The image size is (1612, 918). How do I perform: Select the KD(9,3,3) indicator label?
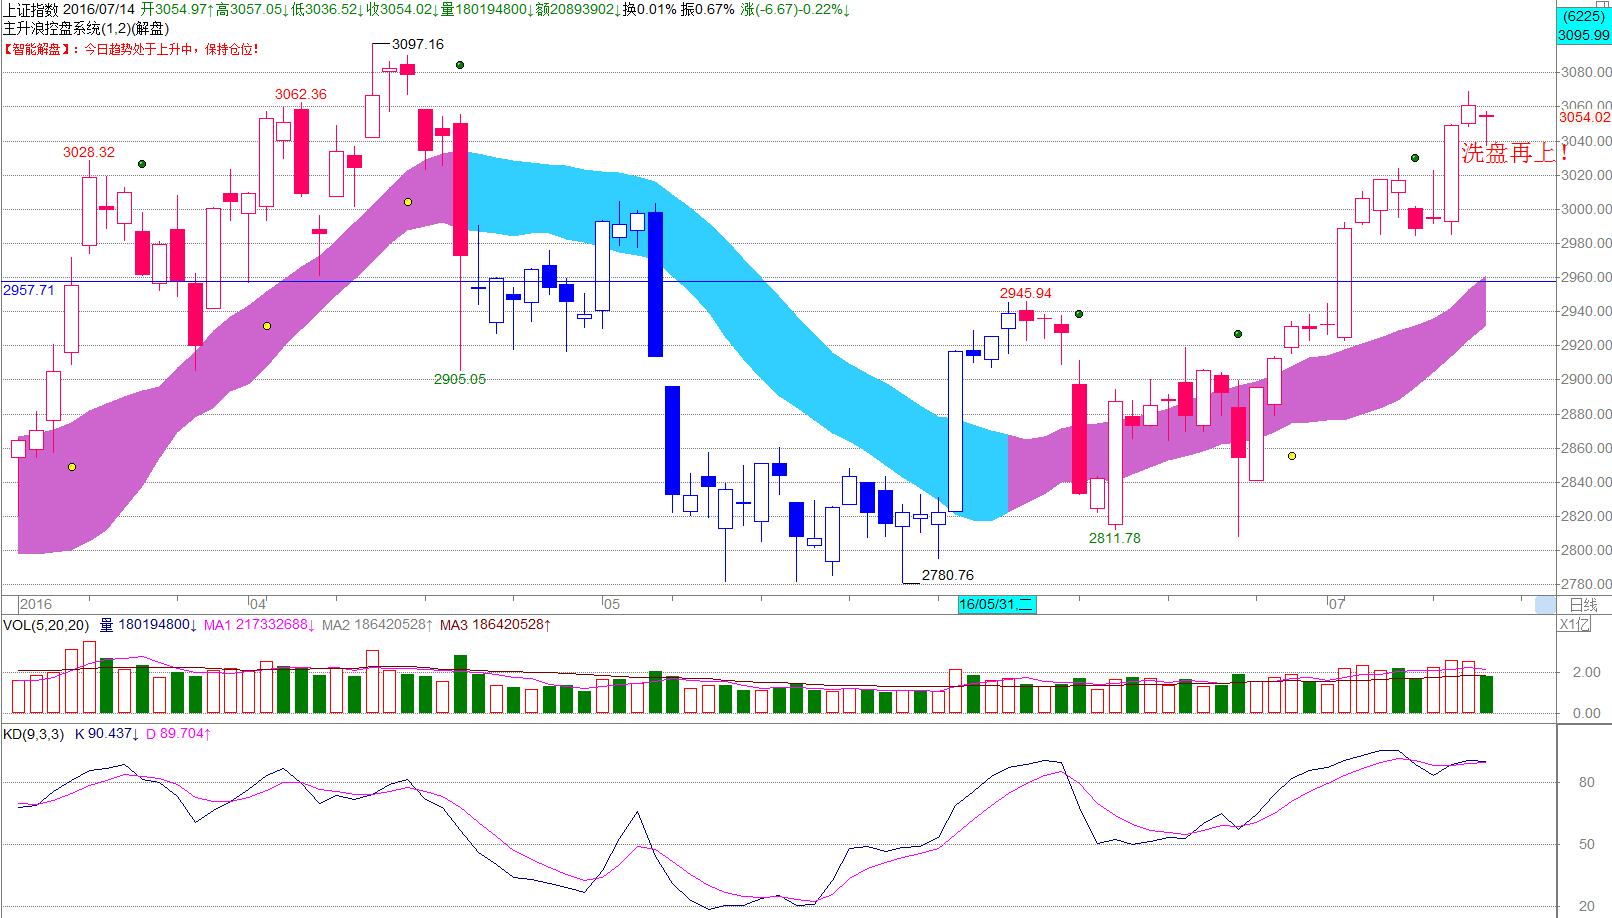coord(33,734)
